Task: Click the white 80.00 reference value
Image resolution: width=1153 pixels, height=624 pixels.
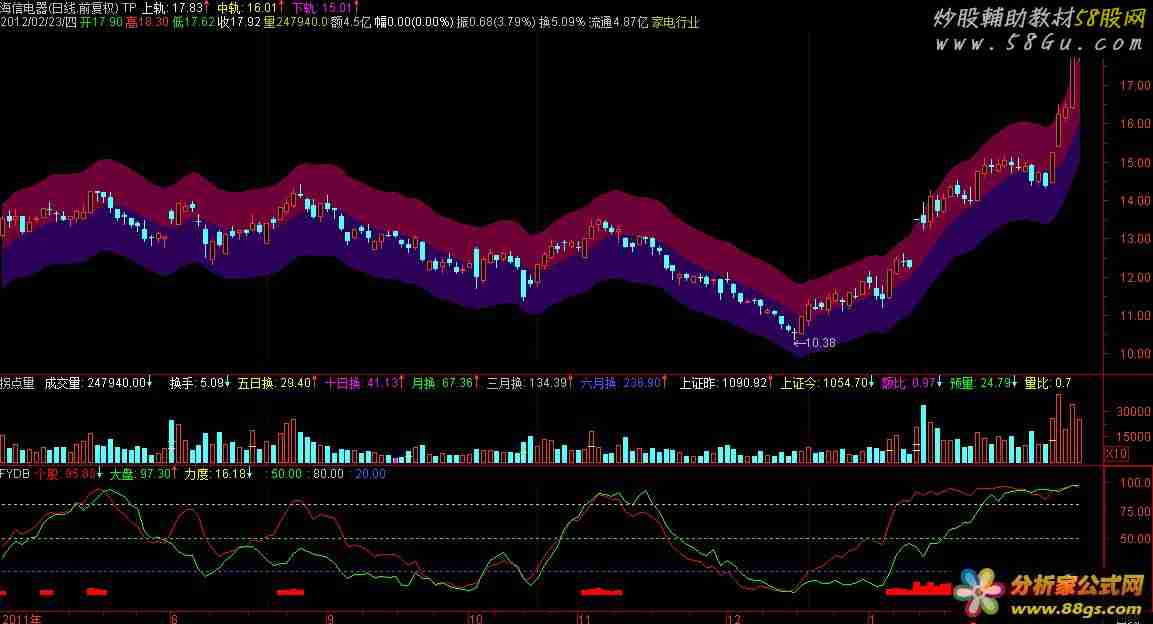Action: point(328,474)
